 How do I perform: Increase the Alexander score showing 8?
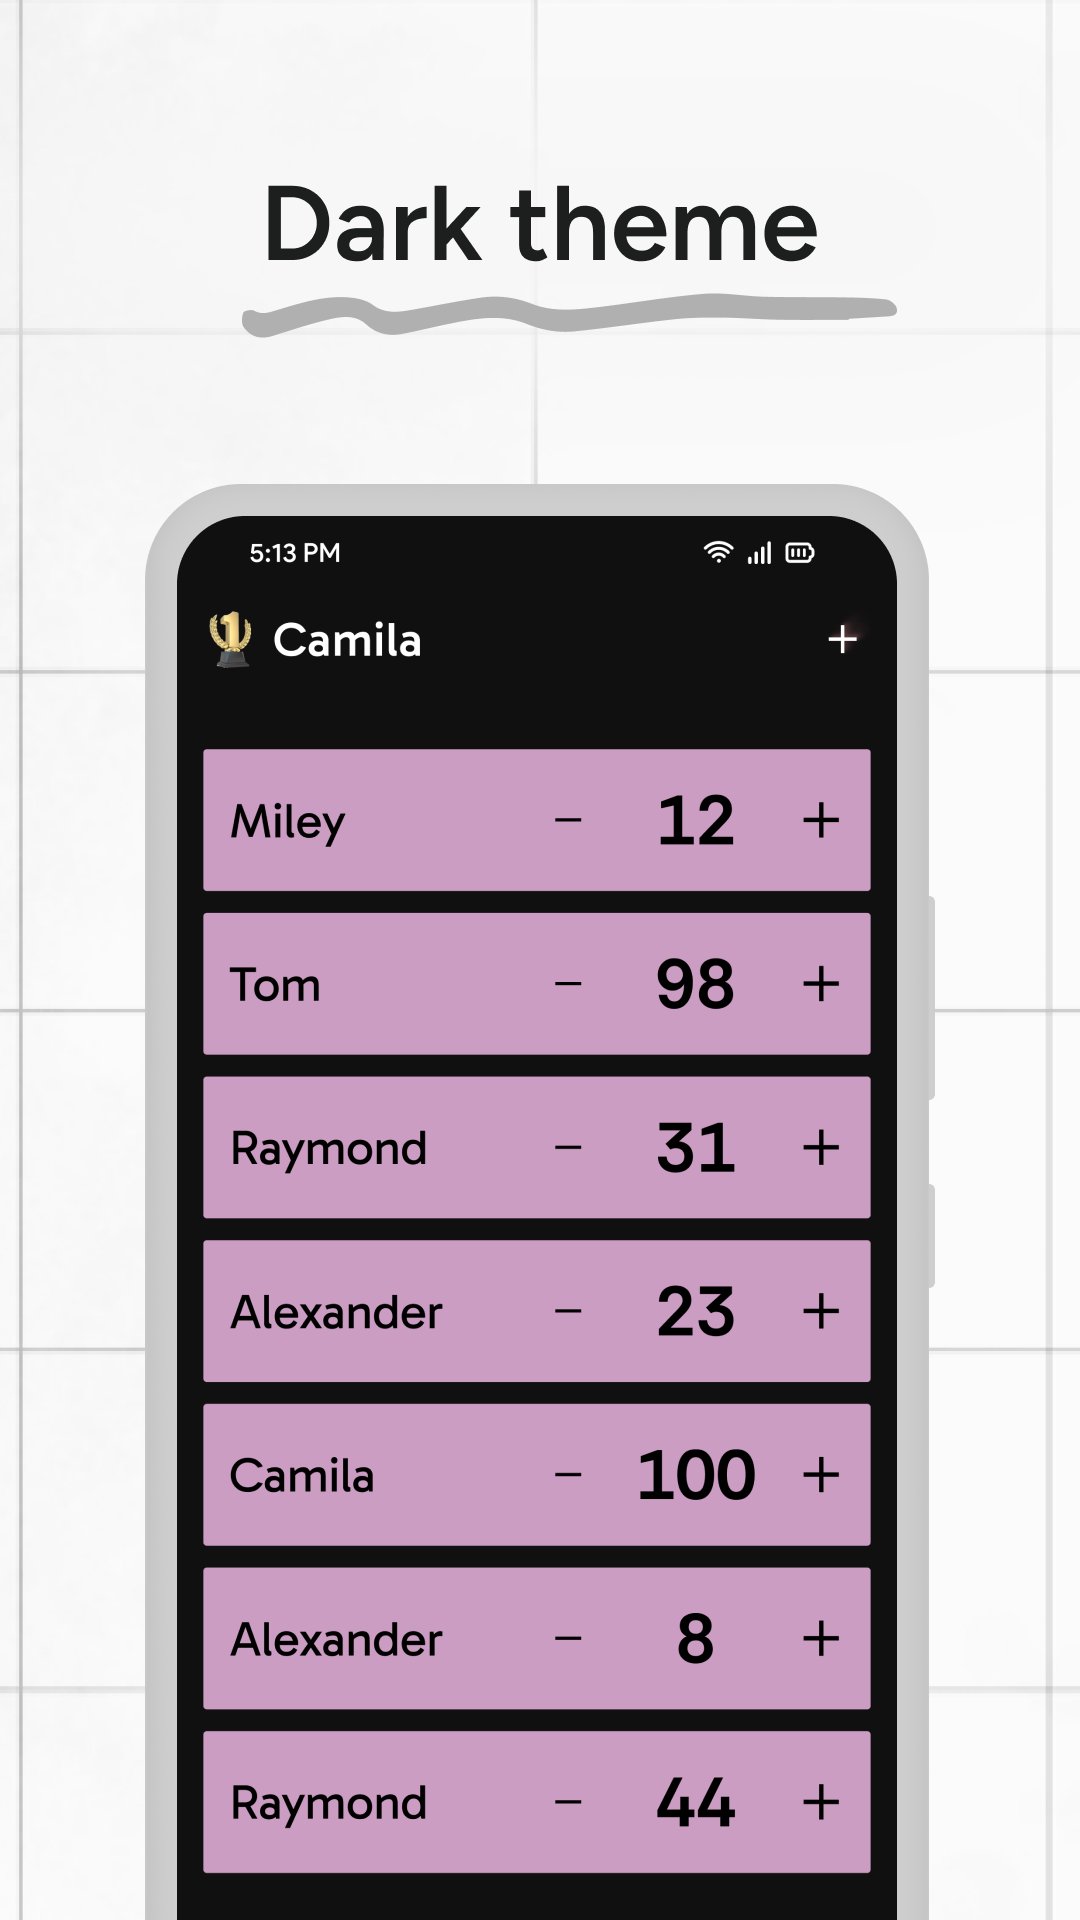pos(820,1639)
